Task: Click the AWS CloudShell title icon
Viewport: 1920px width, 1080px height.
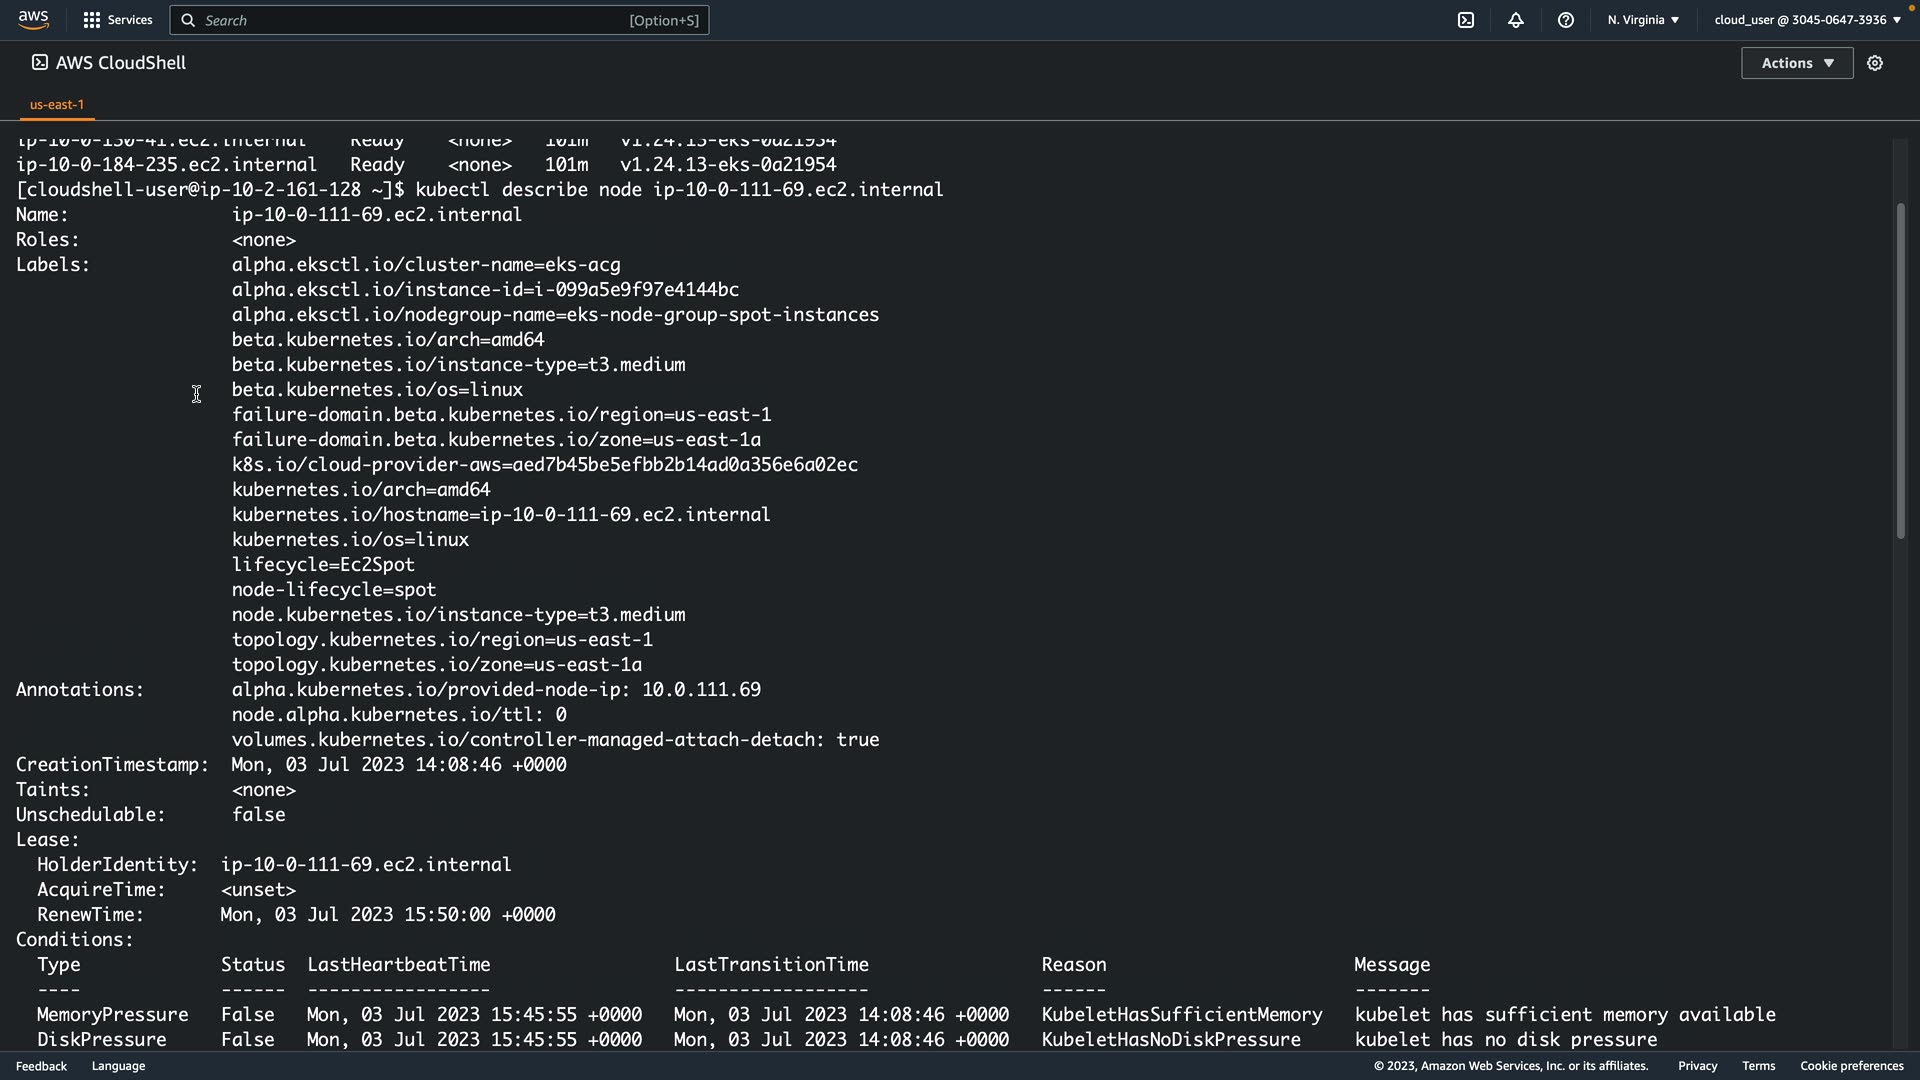Action: [x=39, y=62]
